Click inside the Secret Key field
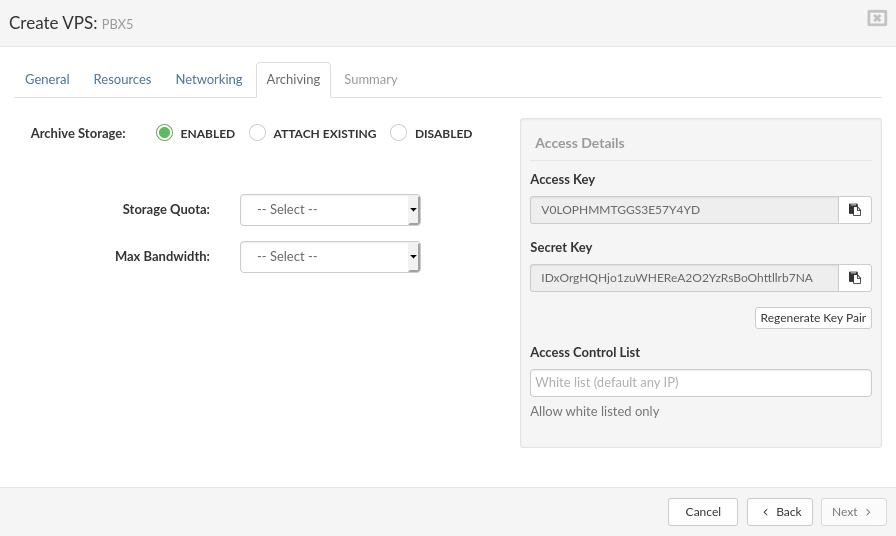This screenshot has width=896, height=536. pyautogui.click(x=684, y=278)
